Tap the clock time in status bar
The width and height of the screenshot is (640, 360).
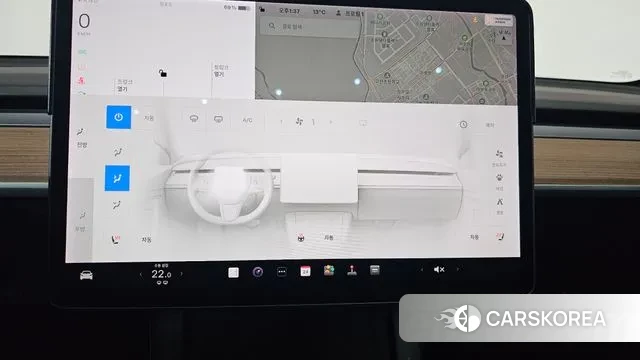(289, 11)
